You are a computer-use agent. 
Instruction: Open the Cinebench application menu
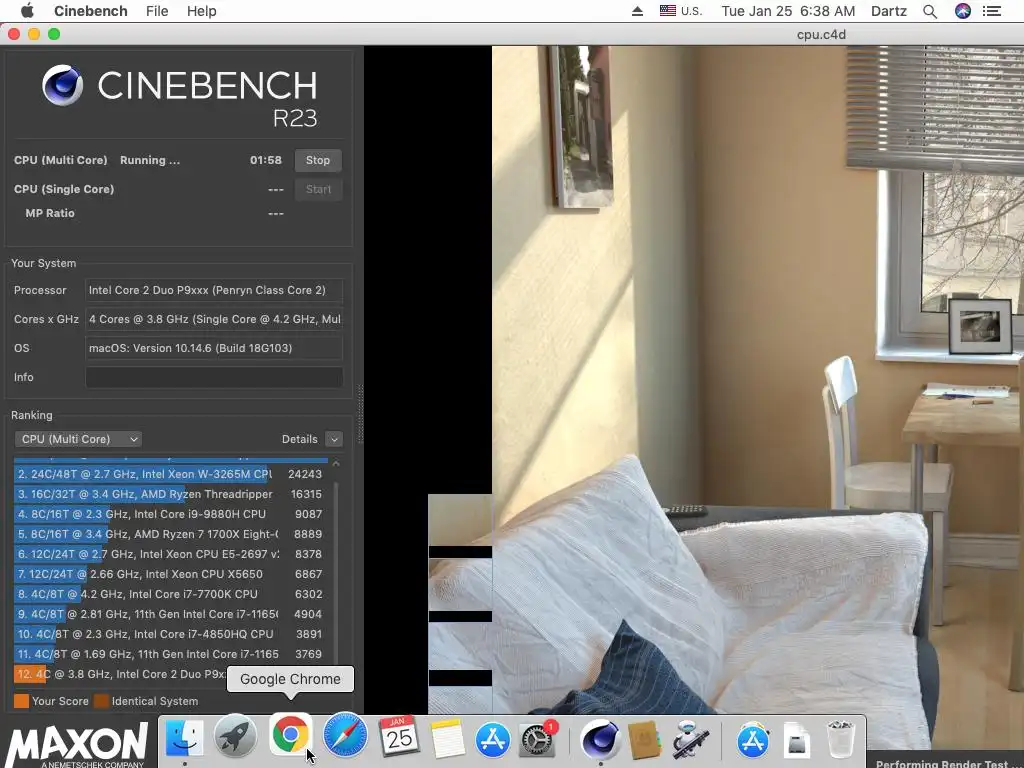(91, 11)
